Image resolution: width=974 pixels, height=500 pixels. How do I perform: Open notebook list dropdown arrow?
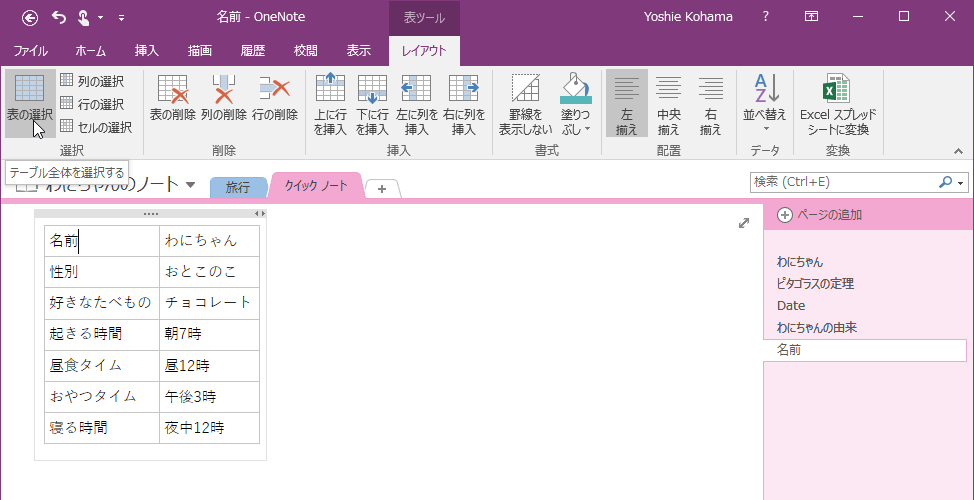[x=191, y=184]
